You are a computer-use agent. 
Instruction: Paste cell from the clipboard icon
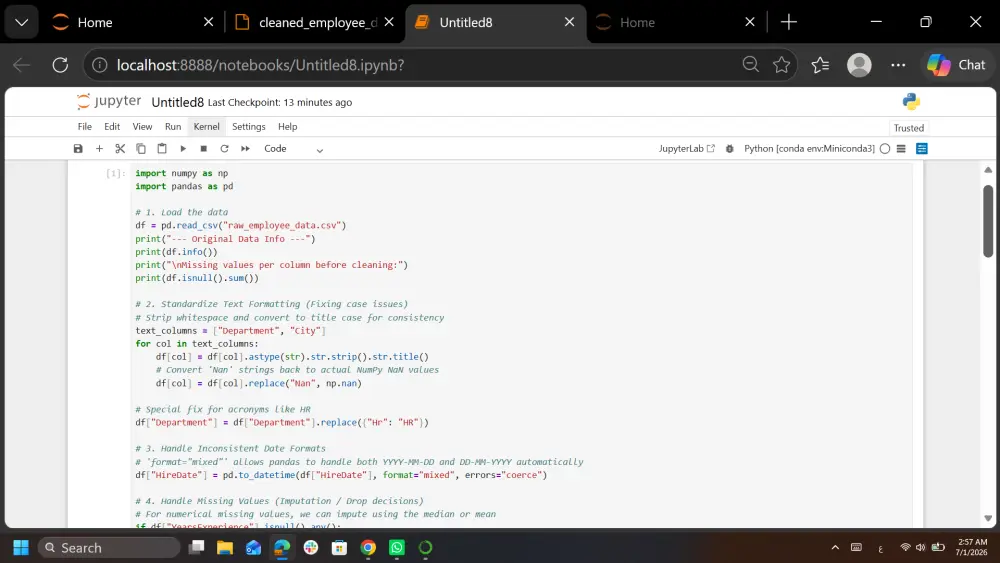[x=162, y=149]
